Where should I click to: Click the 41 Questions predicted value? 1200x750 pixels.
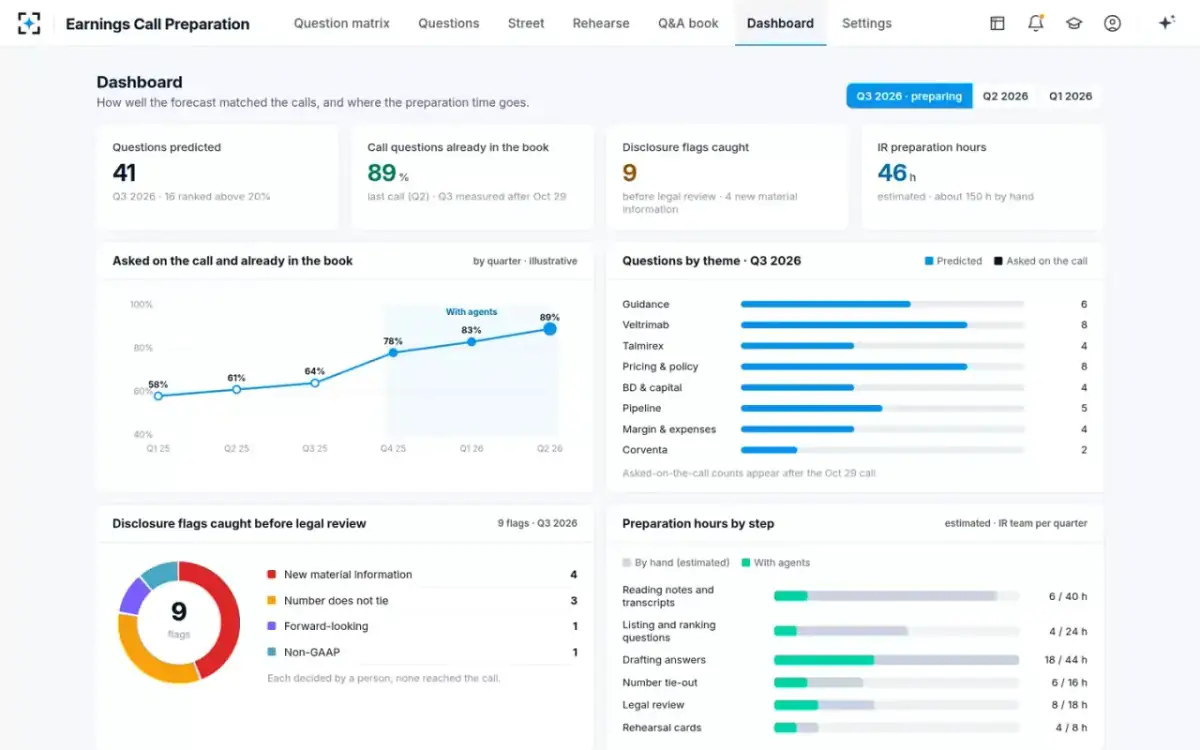pos(124,173)
